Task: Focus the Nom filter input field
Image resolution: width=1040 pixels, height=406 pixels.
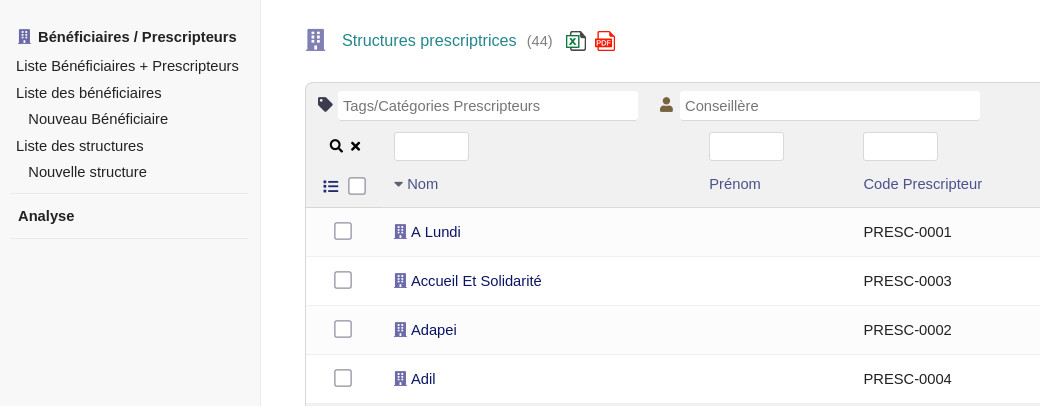Action: [x=431, y=147]
